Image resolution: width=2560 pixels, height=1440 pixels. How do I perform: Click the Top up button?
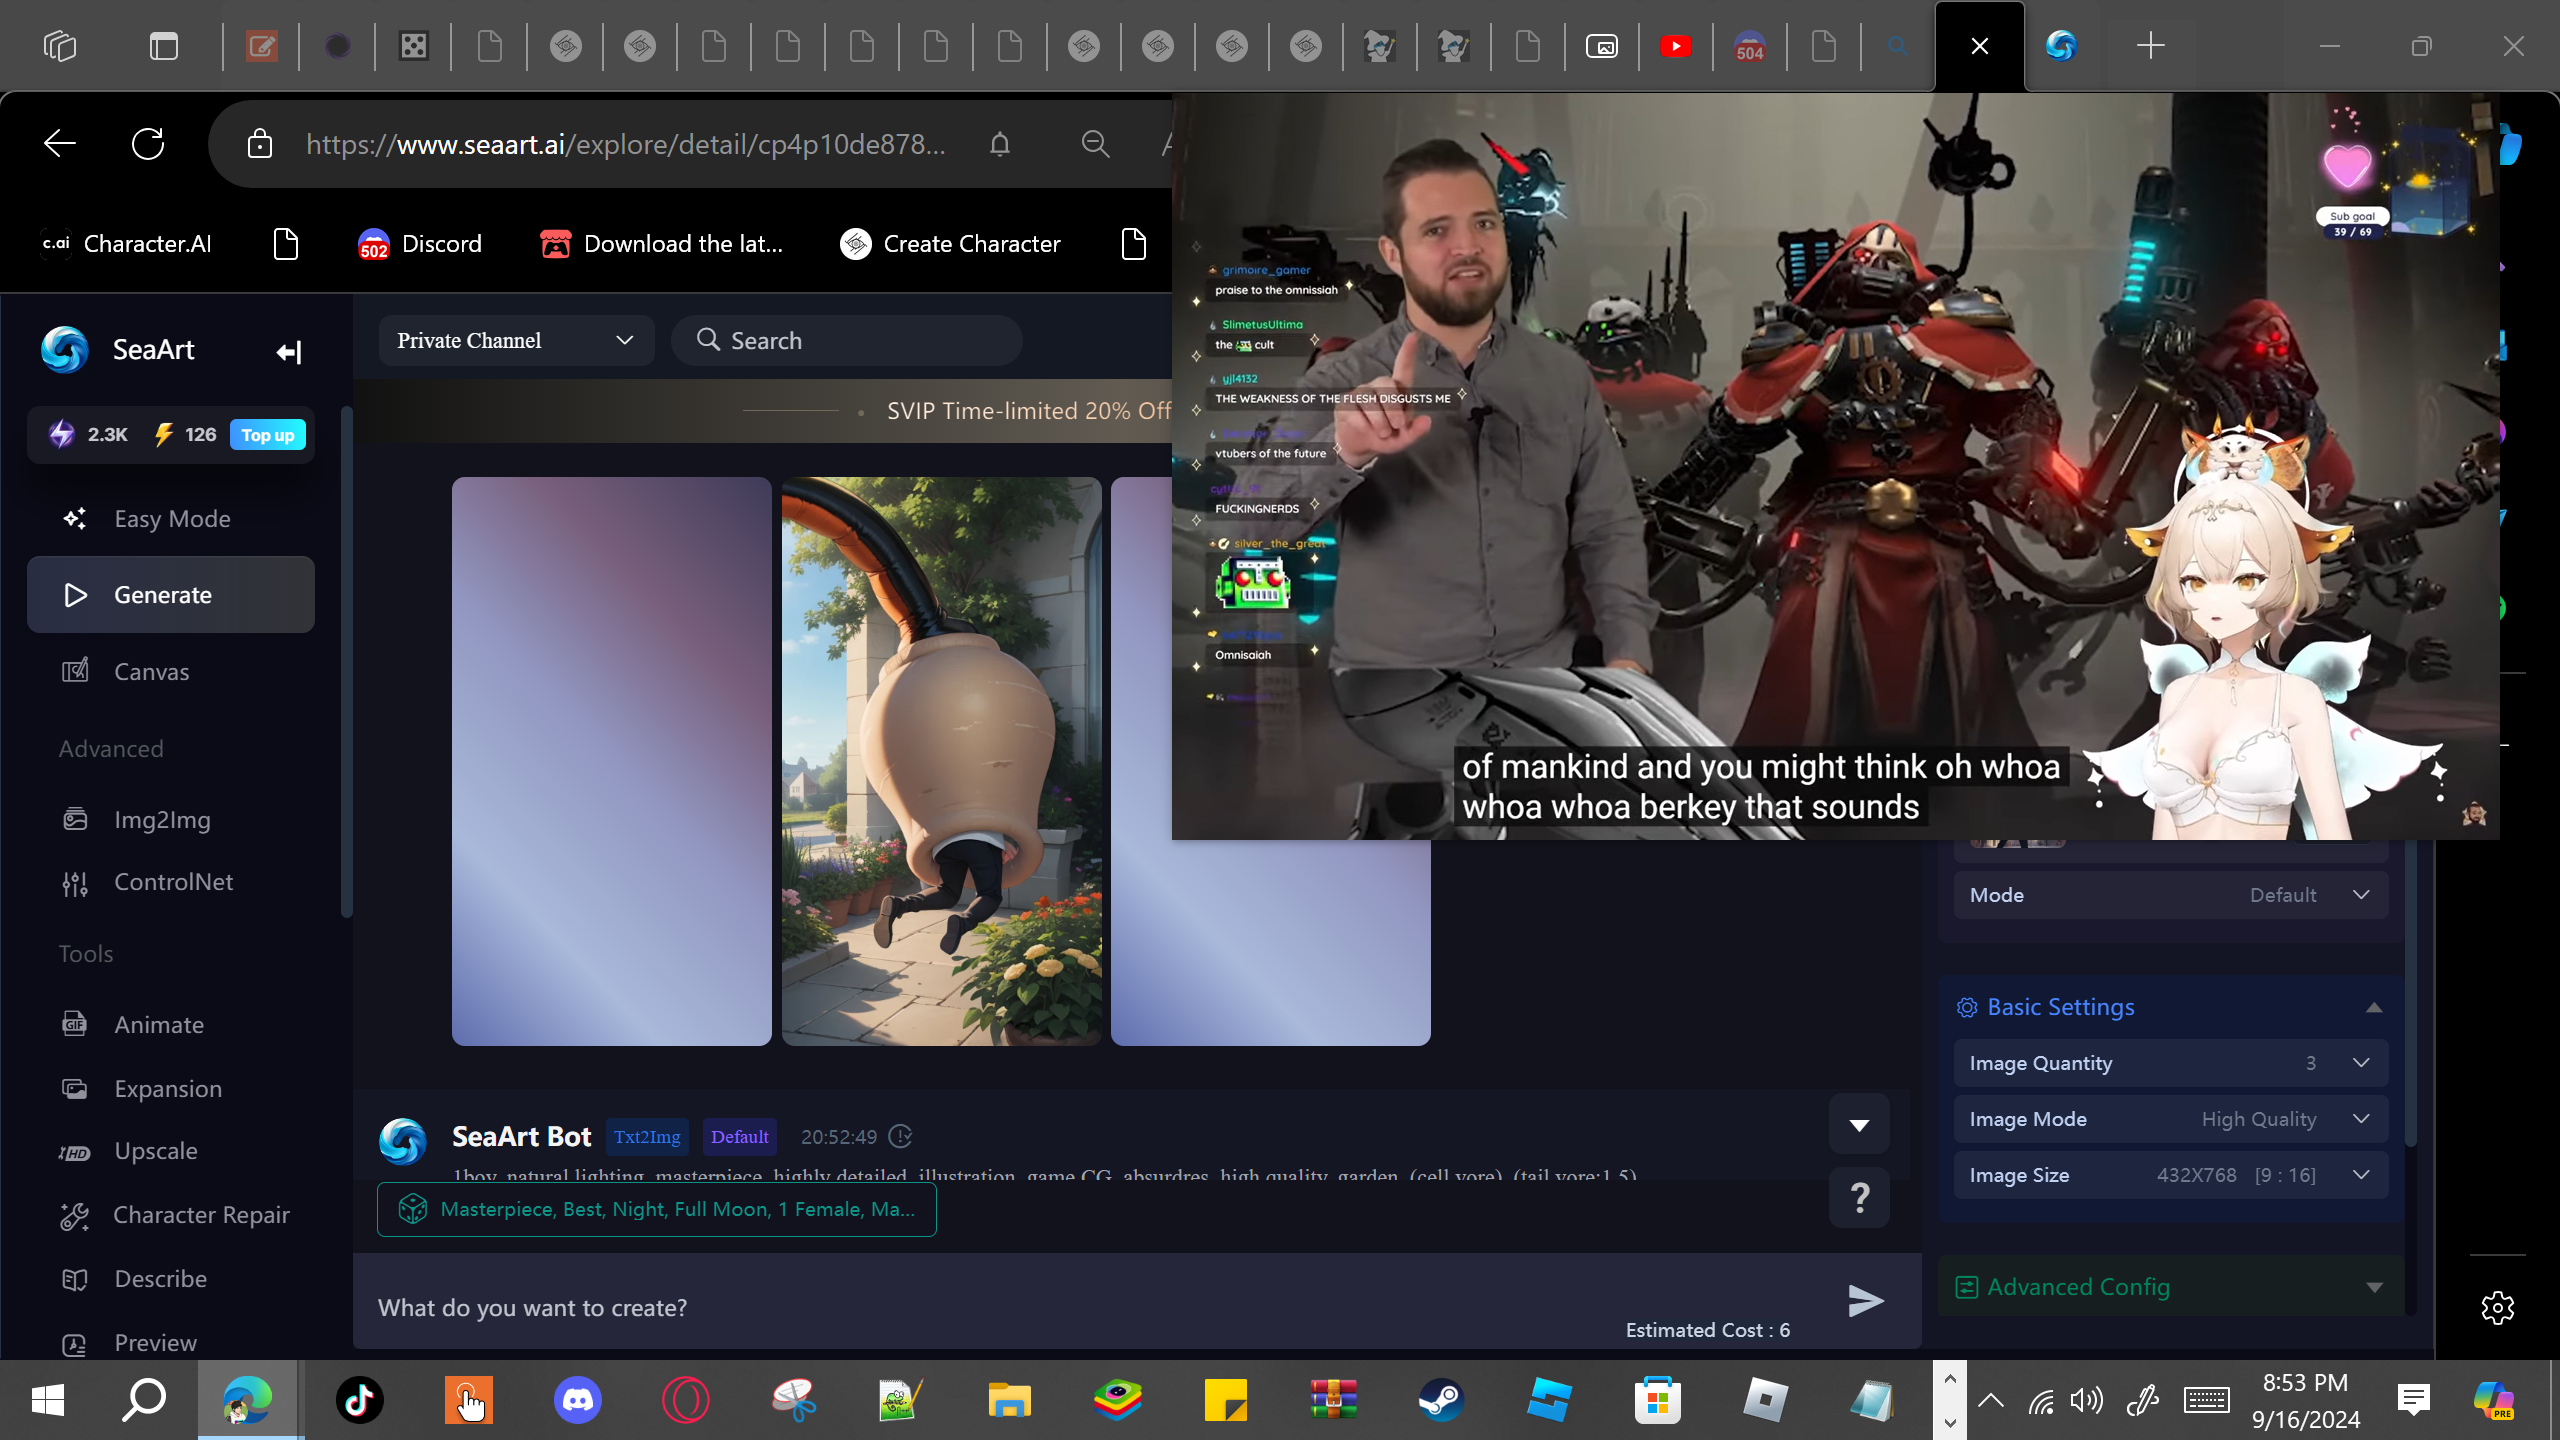pyautogui.click(x=268, y=435)
